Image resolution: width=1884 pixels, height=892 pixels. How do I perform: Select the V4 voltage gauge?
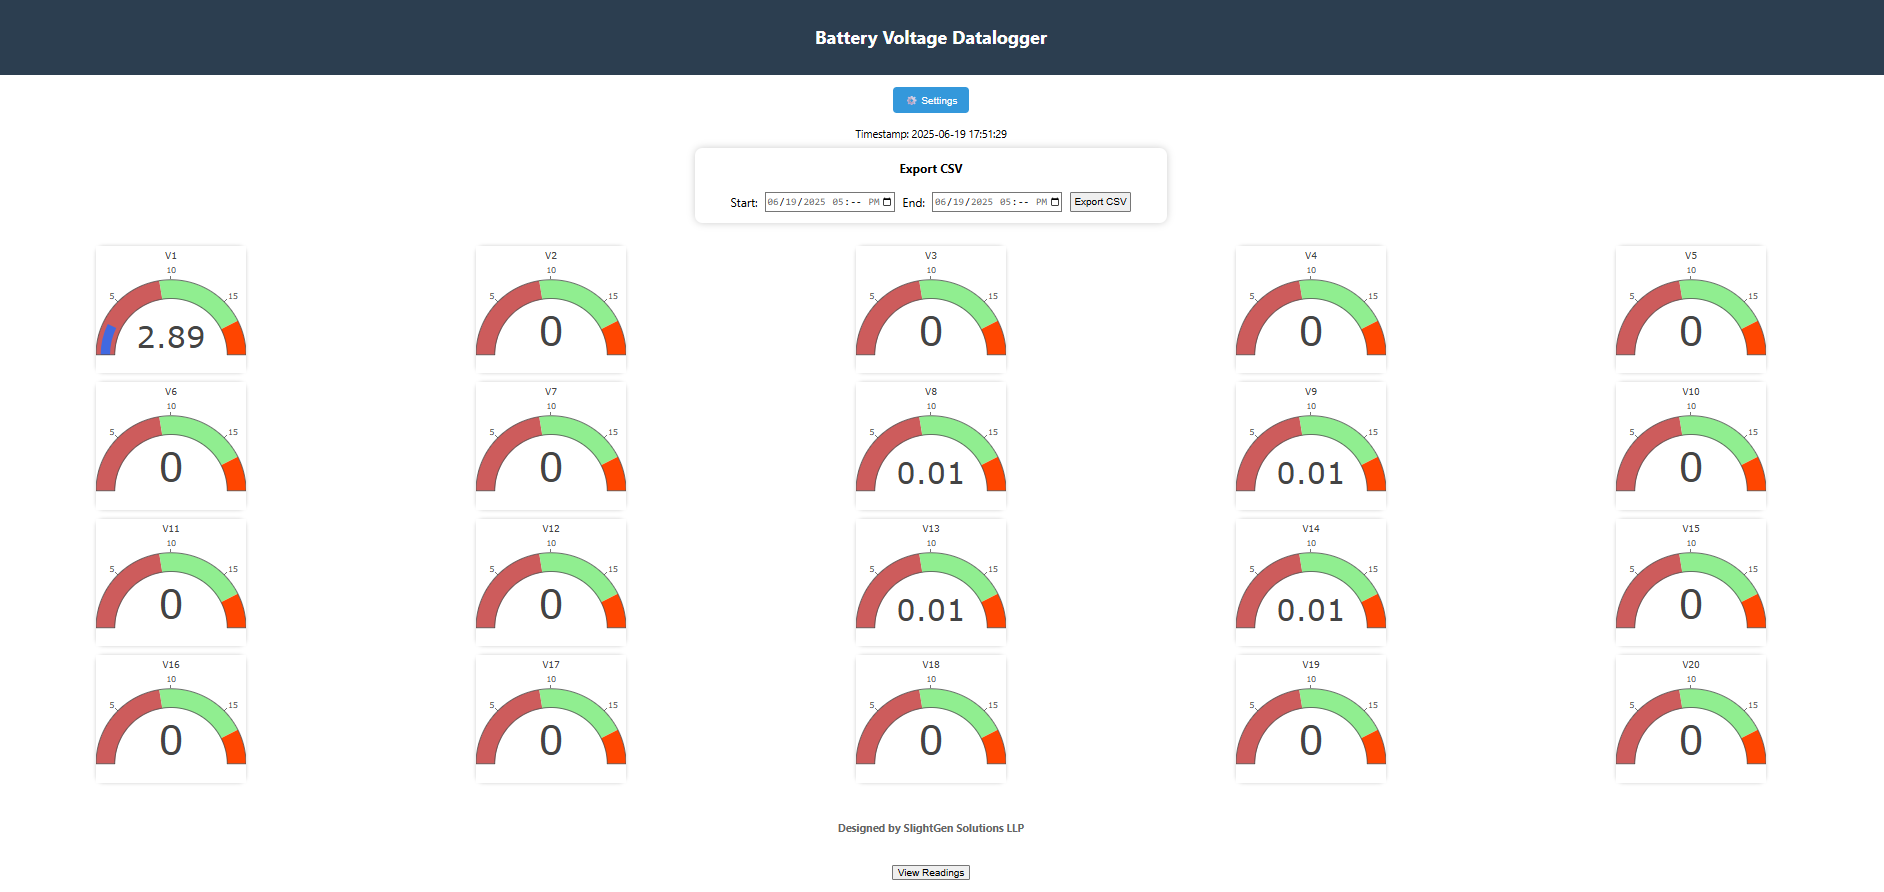1311,309
